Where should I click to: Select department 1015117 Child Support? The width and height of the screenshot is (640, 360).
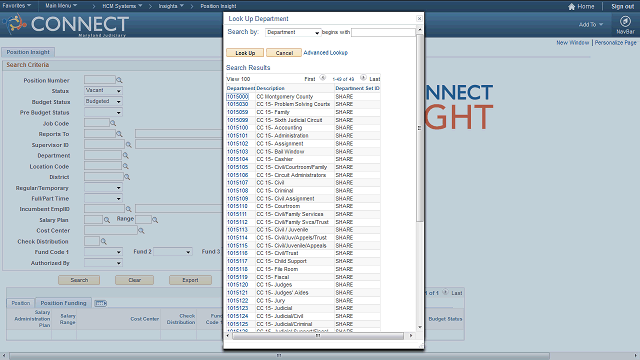(237, 261)
